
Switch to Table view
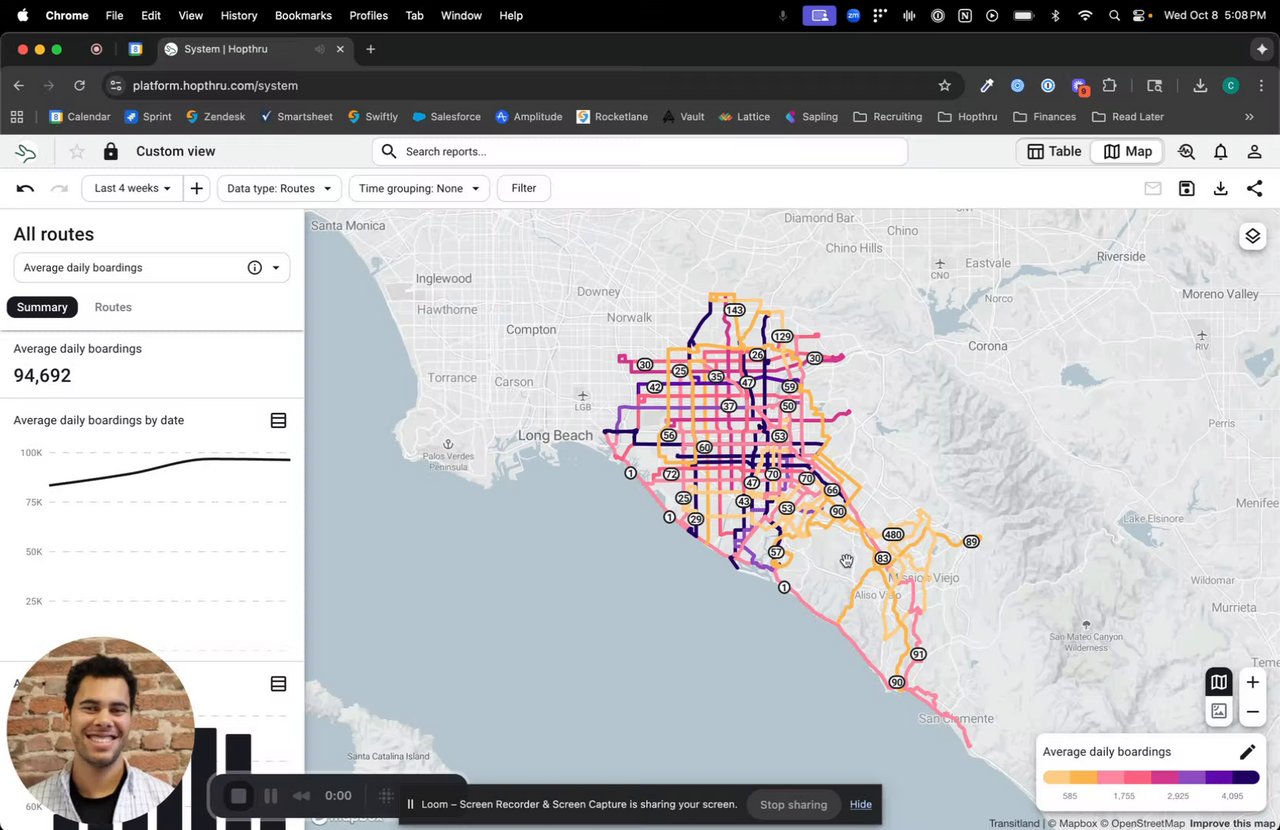click(x=1054, y=152)
